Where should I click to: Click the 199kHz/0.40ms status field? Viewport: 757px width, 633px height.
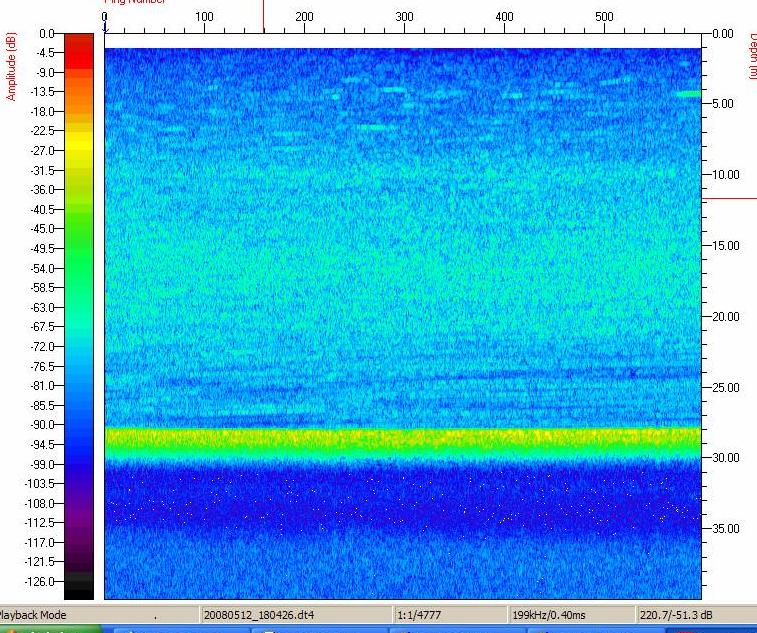(x=545, y=615)
